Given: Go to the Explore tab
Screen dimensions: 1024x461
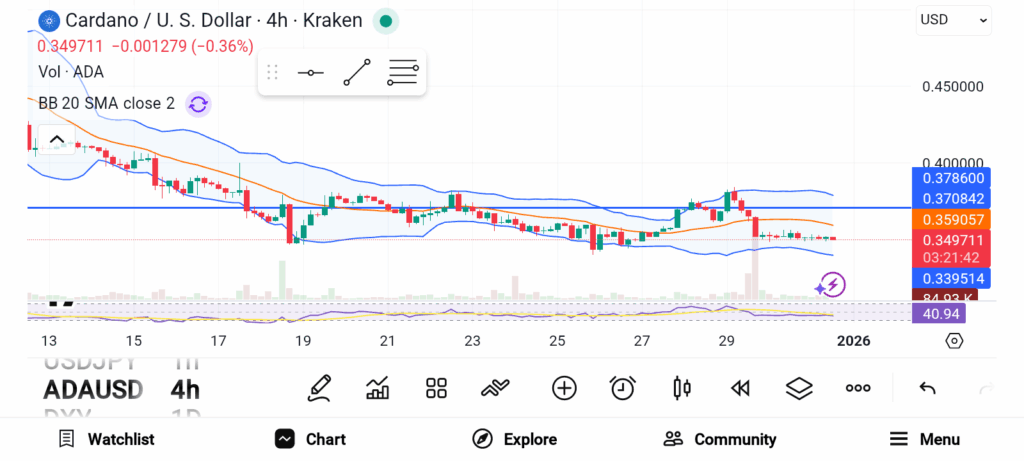Looking at the screenshot, I should pos(514,439).
